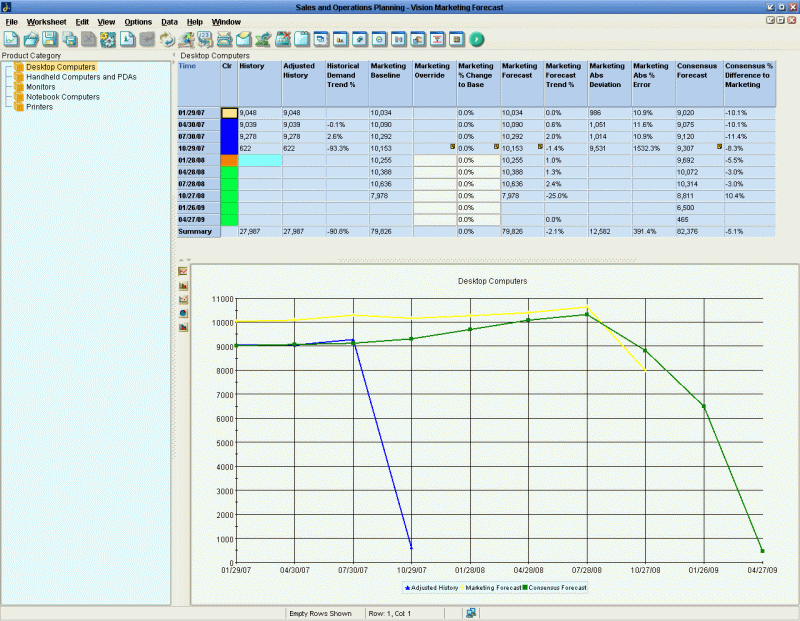Open the File menu
This screenshot has height=621, width=800.
11,22
